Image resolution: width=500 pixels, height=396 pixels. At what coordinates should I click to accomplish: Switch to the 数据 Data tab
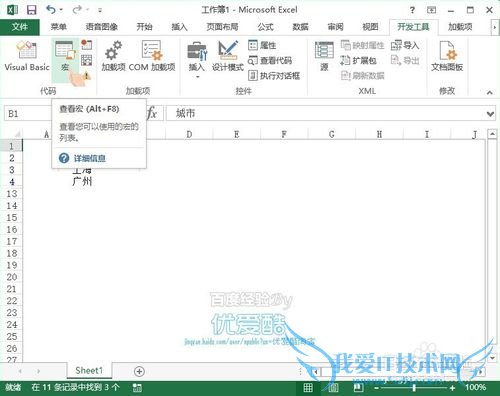300,27
